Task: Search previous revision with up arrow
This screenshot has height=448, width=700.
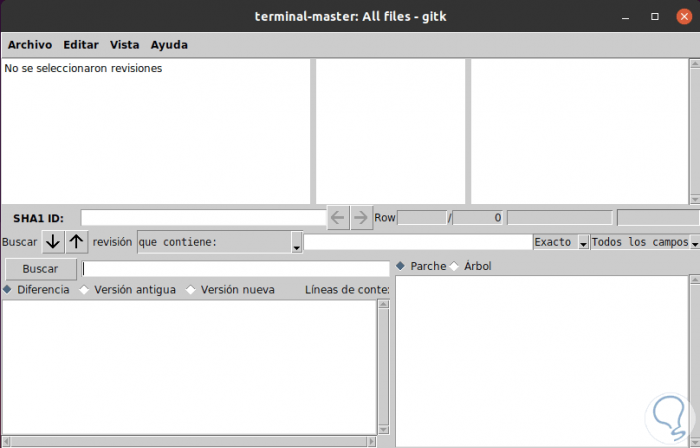Action: click(x=77, y=242)
